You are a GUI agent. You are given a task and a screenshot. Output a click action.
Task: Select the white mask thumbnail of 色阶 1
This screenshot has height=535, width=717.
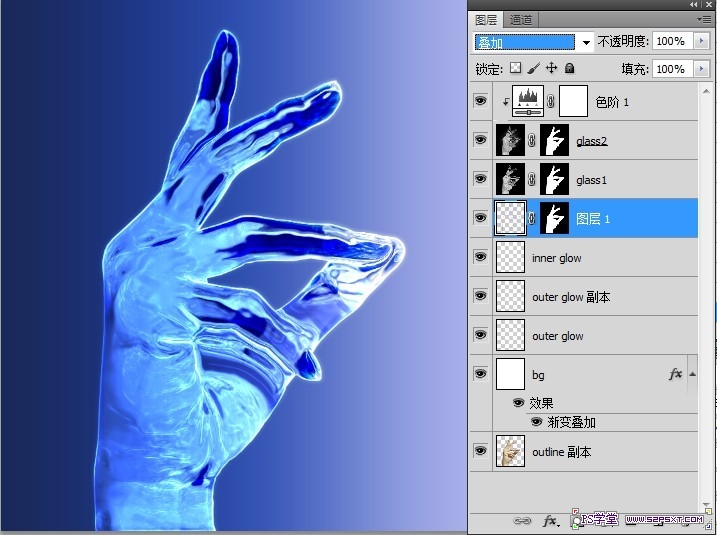tap(573, 102)
